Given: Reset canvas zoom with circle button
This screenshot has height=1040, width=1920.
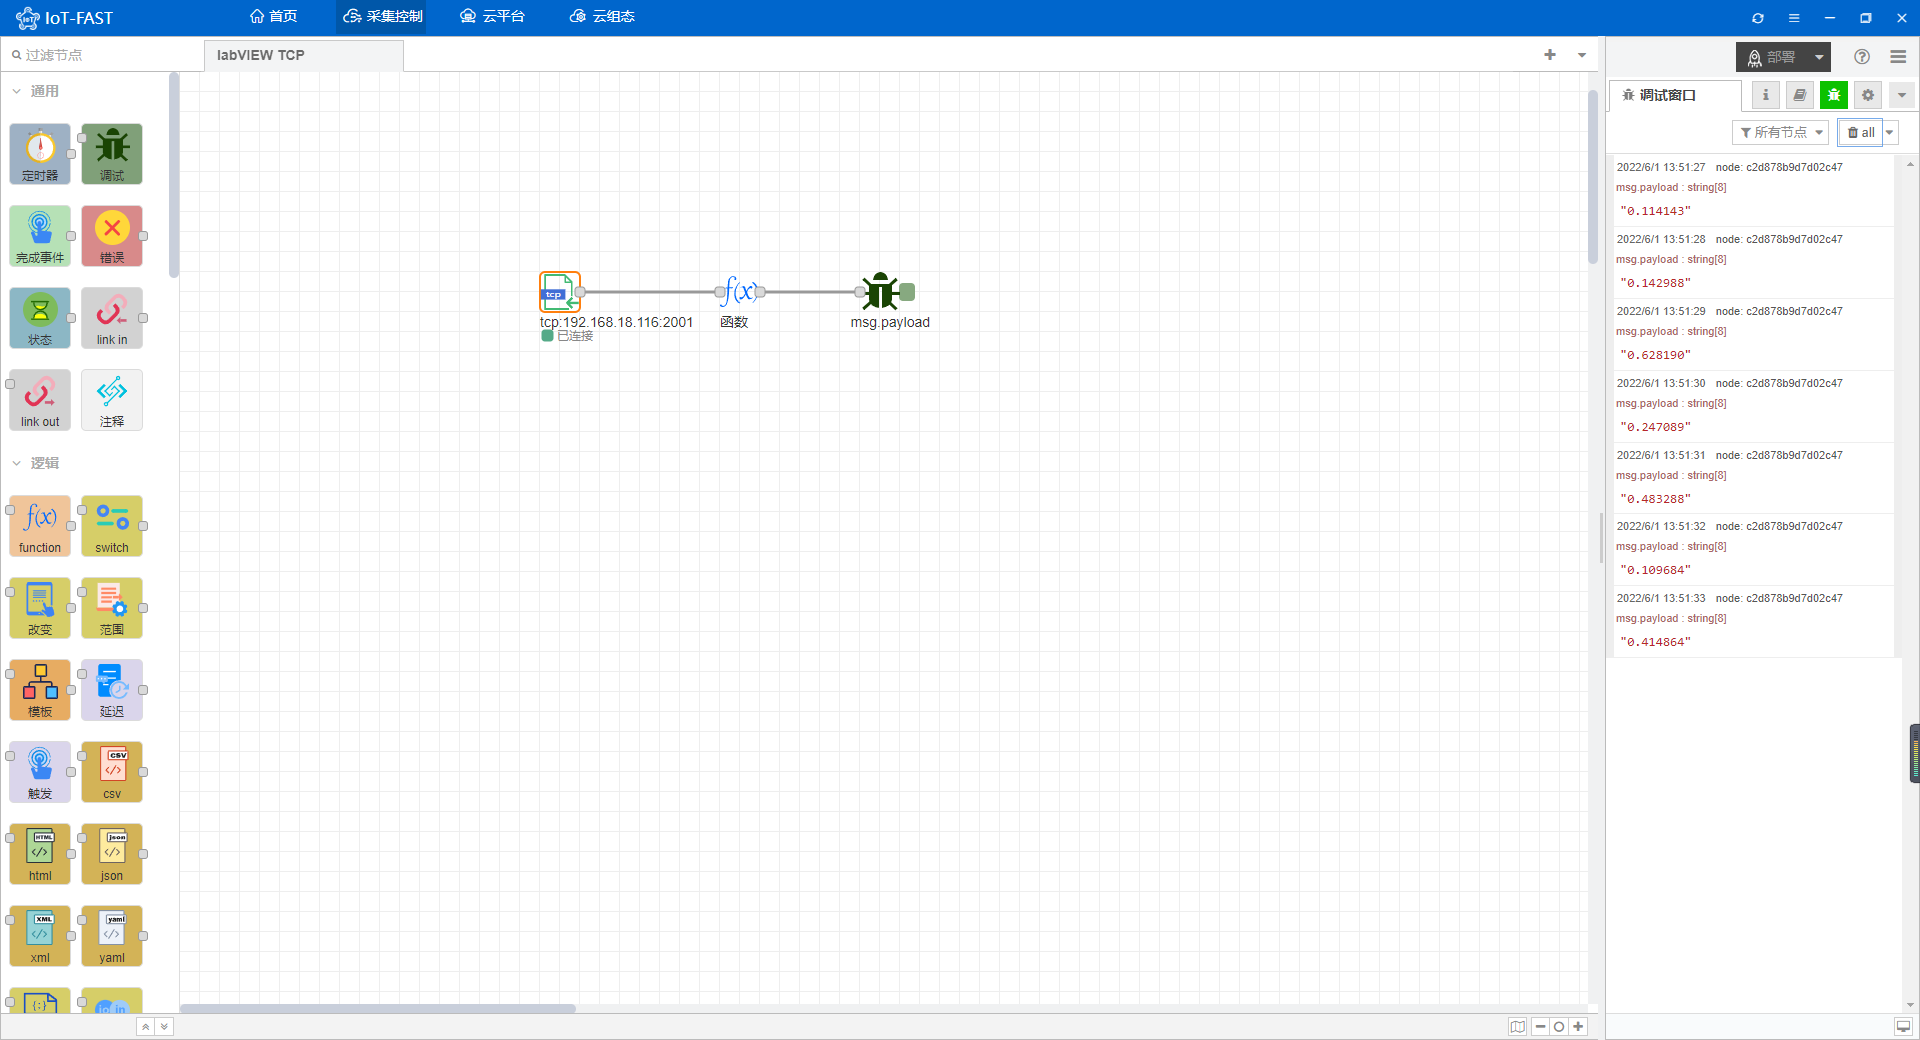Looking at the screenshot, I should click(1559, 1027).
